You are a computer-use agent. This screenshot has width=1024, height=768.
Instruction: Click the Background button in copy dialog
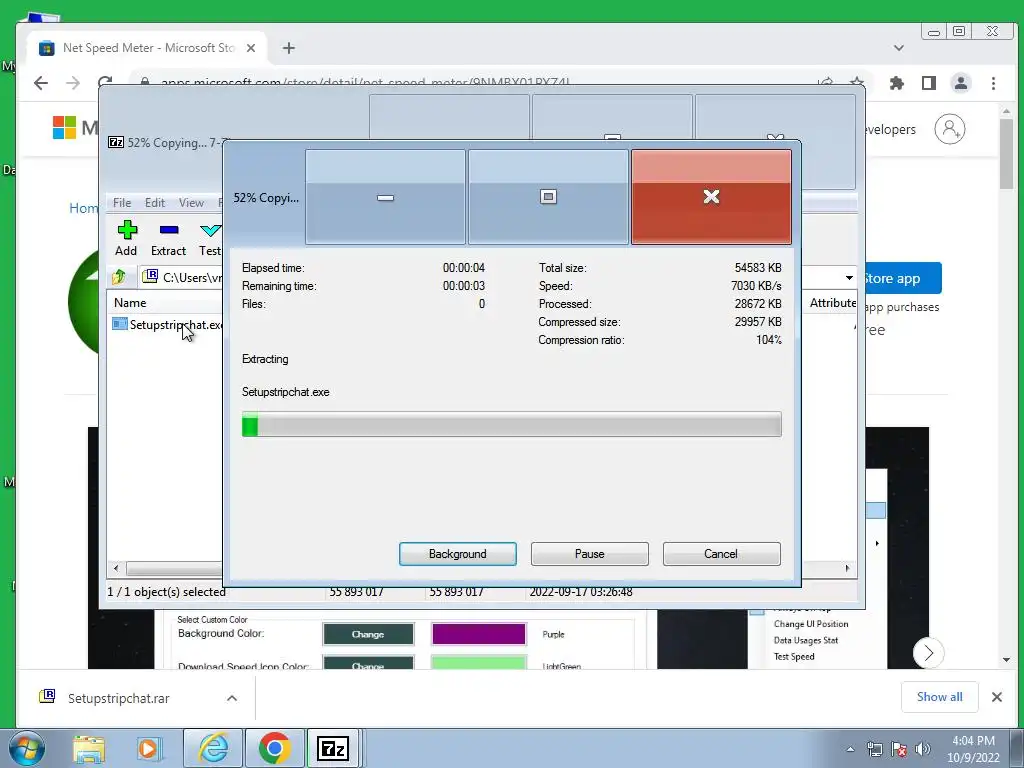click(457, 554)
